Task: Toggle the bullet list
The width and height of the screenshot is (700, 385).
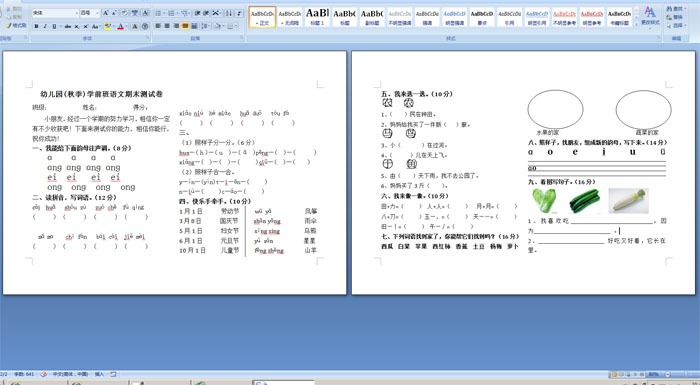Action: point(159,13)
